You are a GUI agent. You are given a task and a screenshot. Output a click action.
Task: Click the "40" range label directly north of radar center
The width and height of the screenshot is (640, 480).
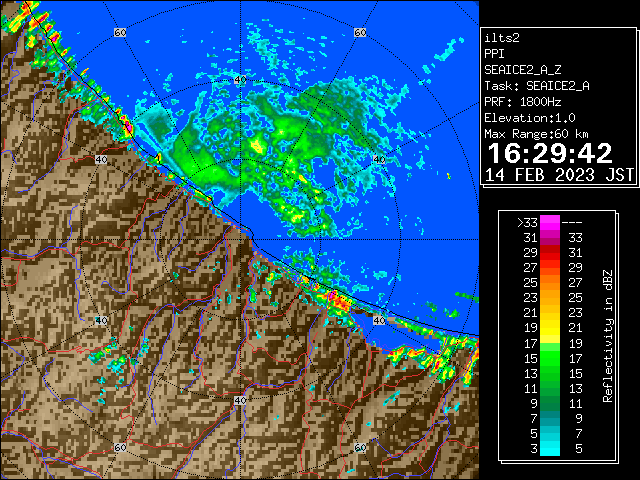(x=240, y=80)
